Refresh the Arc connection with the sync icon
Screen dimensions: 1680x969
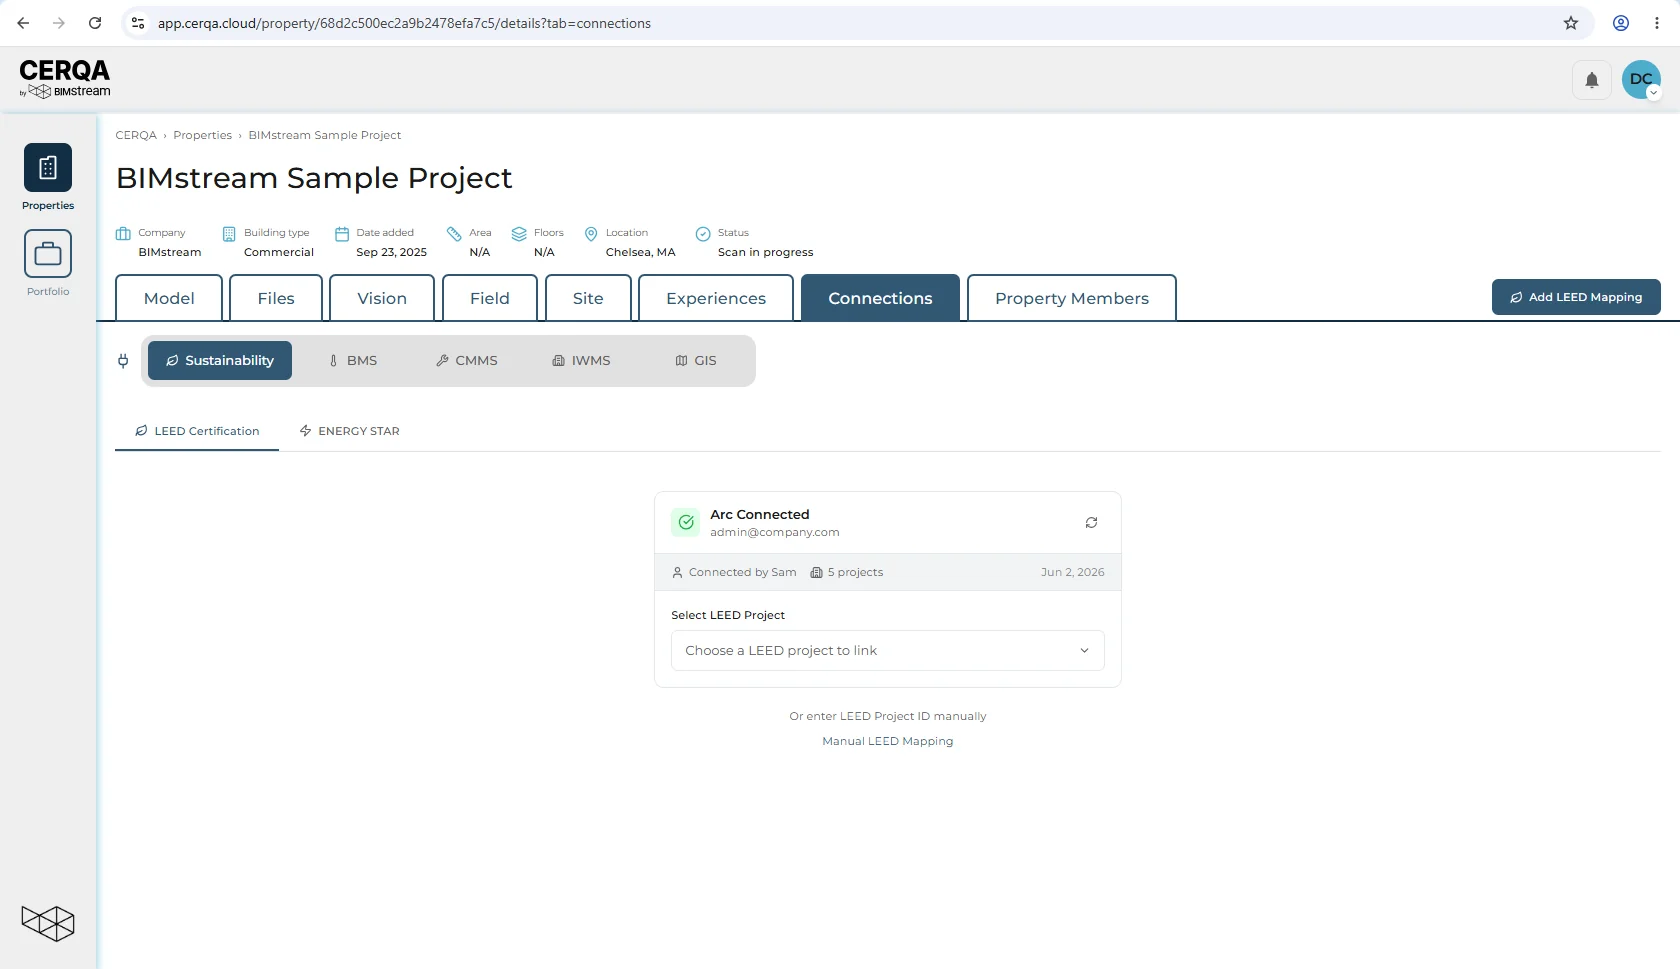[1091, 523]
